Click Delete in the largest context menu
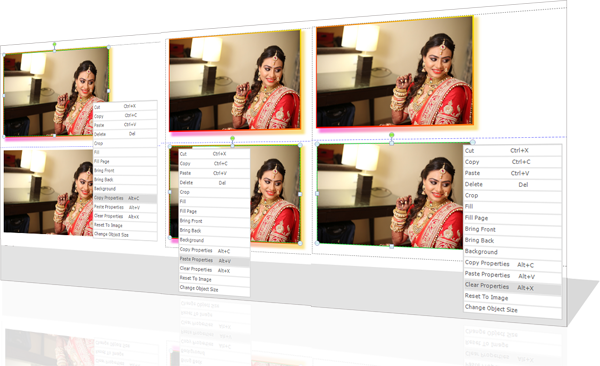 pos(512,185)
